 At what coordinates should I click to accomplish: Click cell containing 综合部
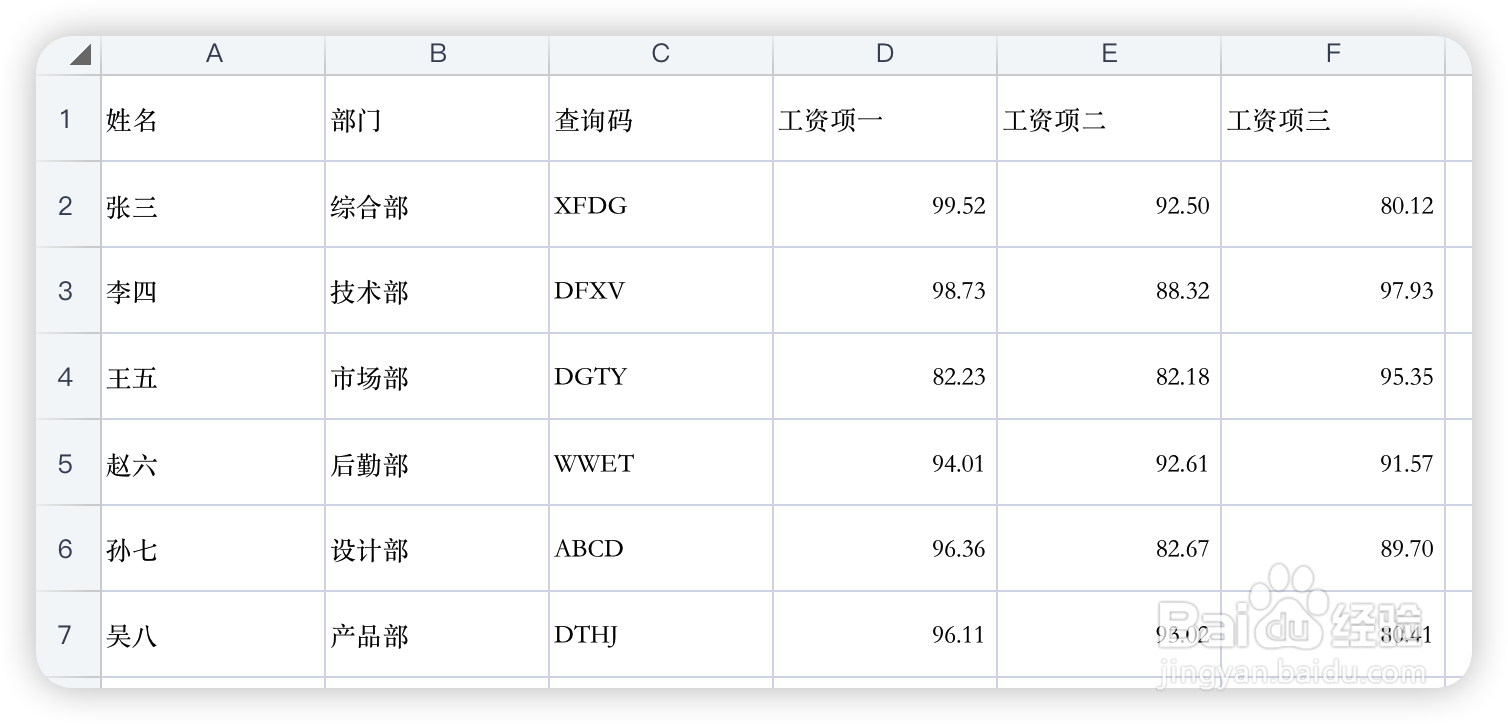point(437,206)
